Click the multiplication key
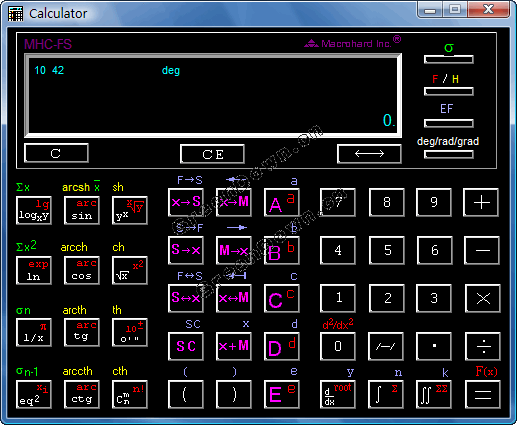517x425 pixels. pos(483,298)
